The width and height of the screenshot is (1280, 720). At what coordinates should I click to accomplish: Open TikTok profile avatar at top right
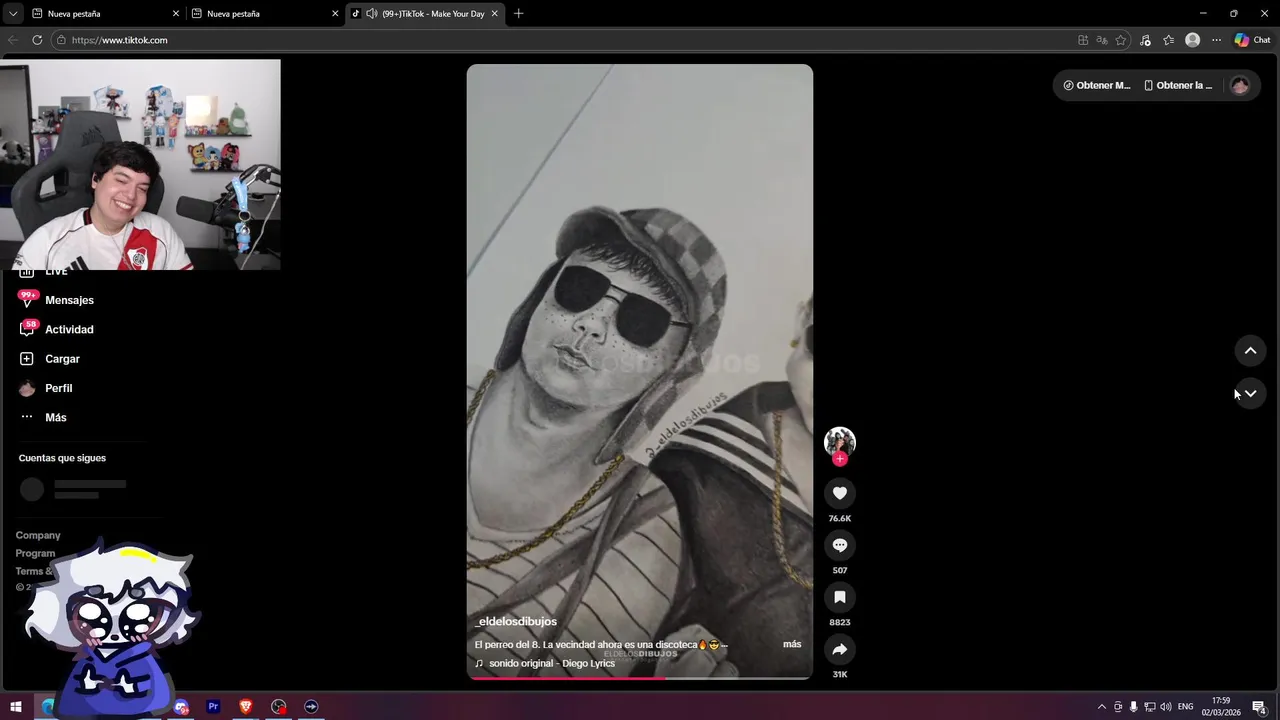1240,85
